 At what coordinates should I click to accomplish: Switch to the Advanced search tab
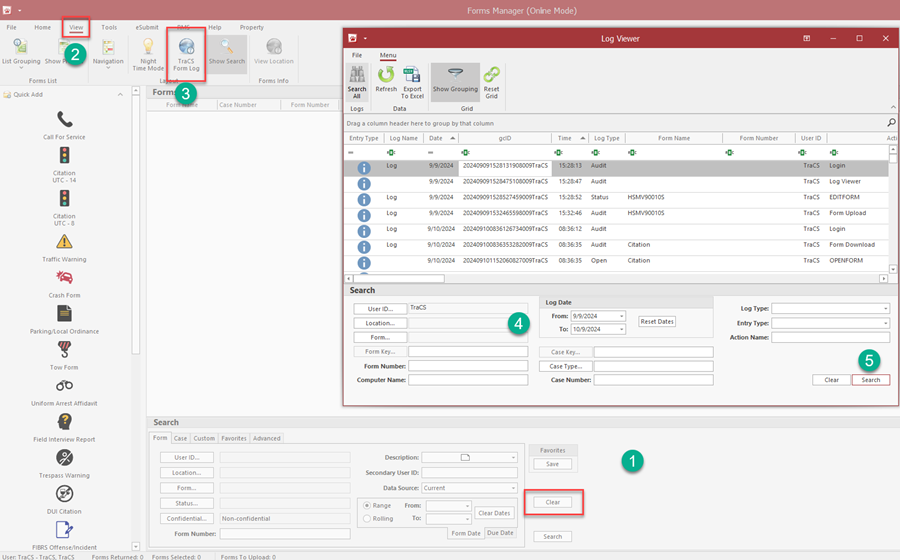tap(266, 438)
